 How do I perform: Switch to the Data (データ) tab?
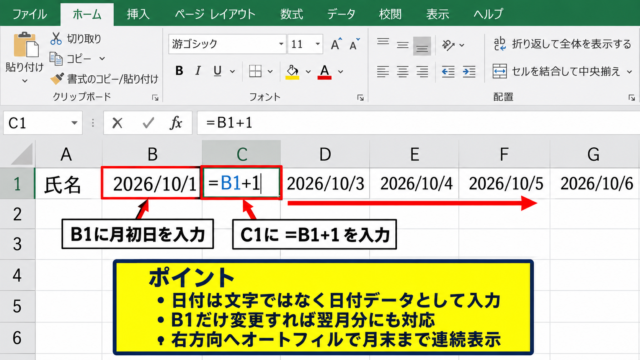[341, 14]
